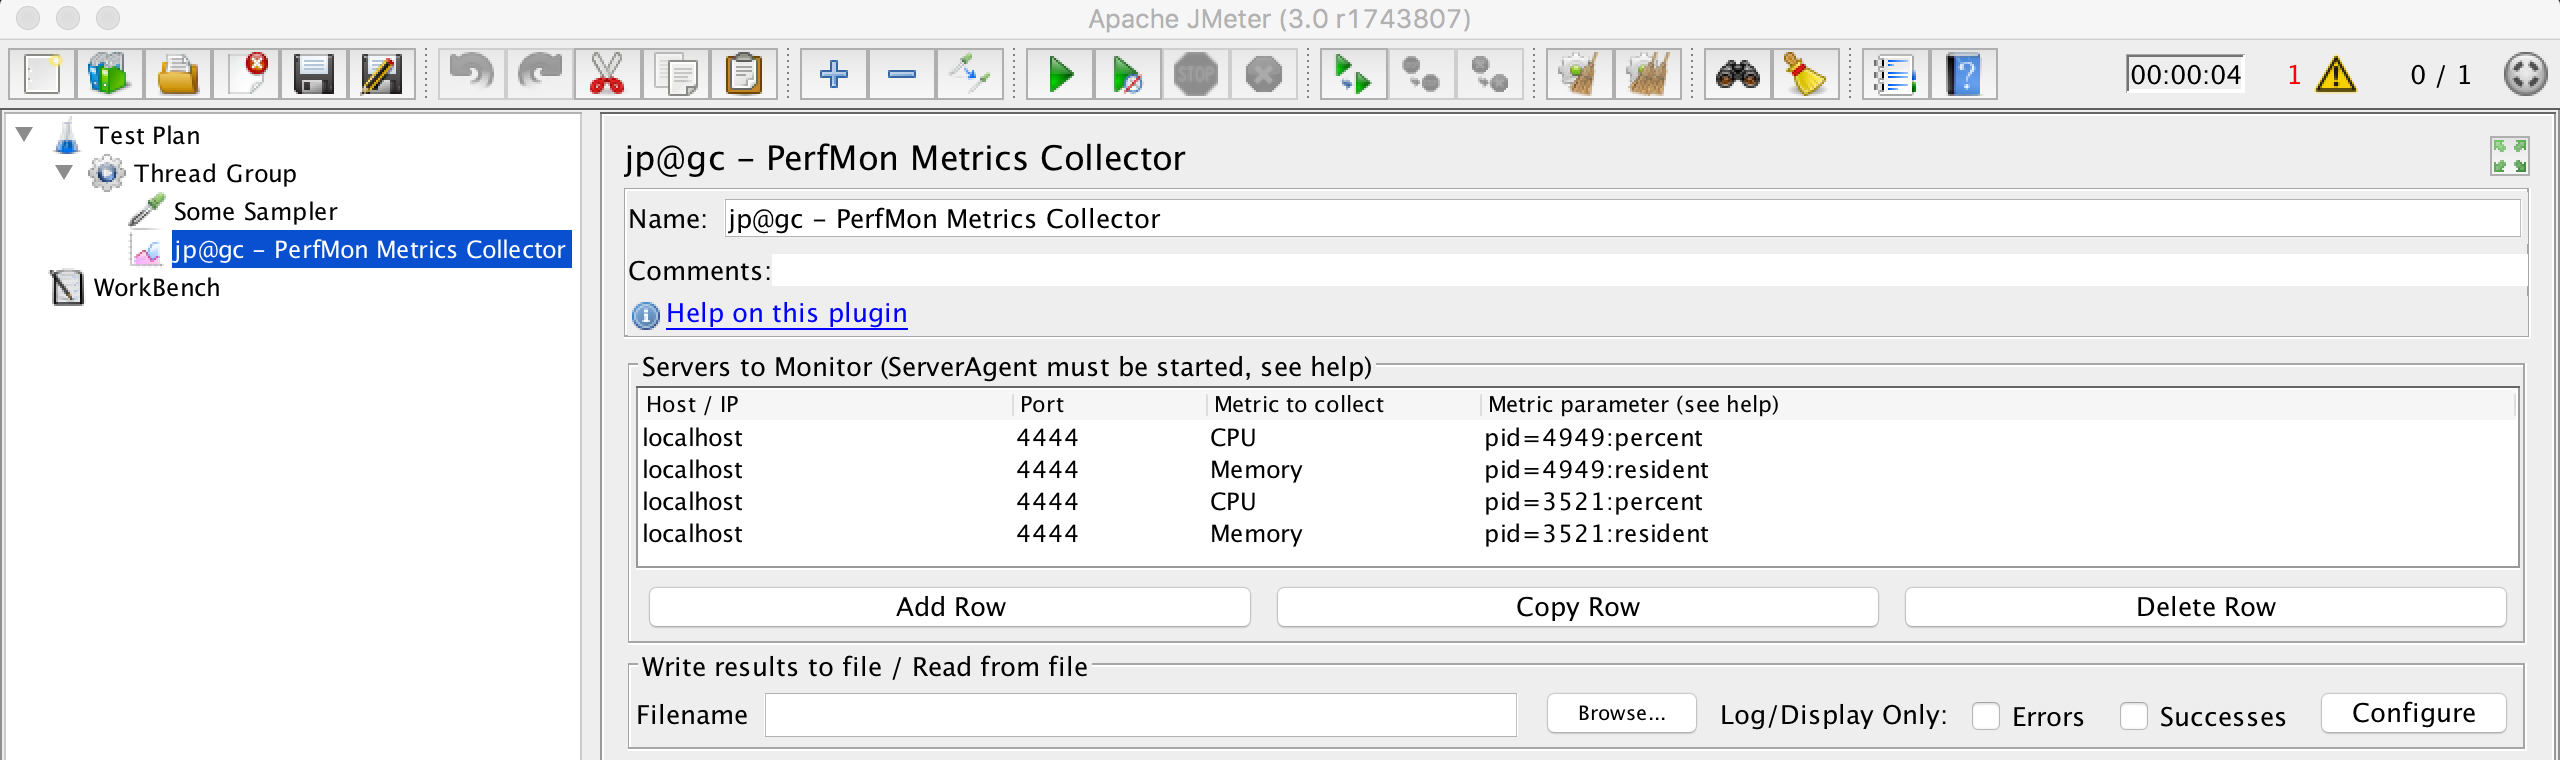Reset search with the yellow brush icon
This screenshot has width=2560, height=760.
pos(1806,74)
